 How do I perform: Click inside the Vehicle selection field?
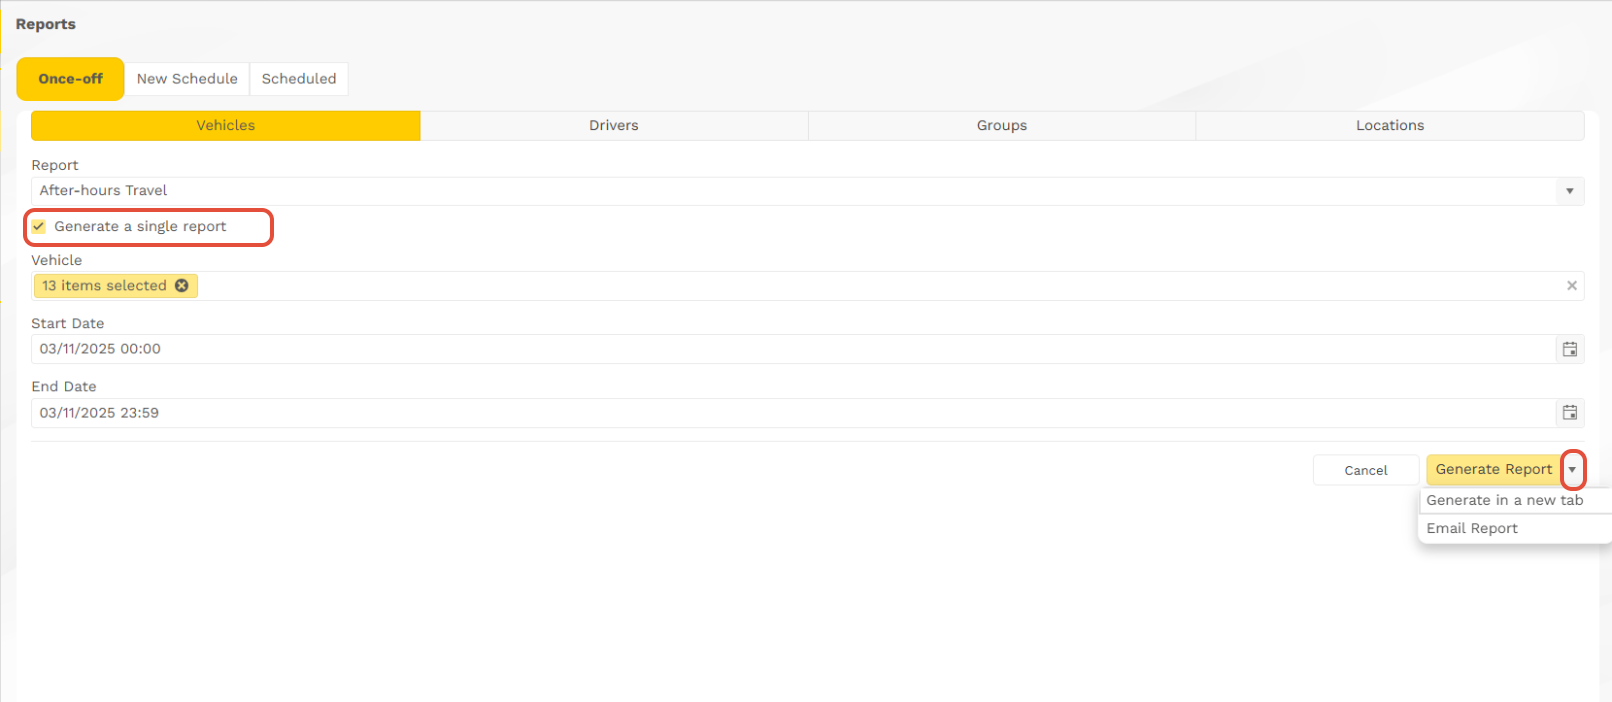[808, 285]
